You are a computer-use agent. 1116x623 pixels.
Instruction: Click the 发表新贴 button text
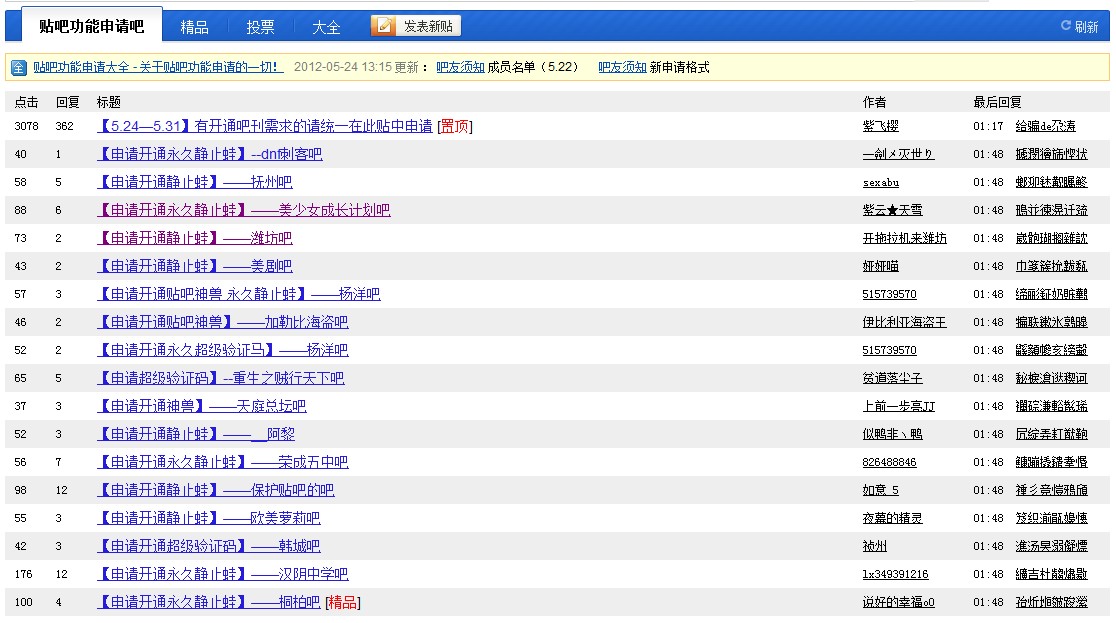428,26
